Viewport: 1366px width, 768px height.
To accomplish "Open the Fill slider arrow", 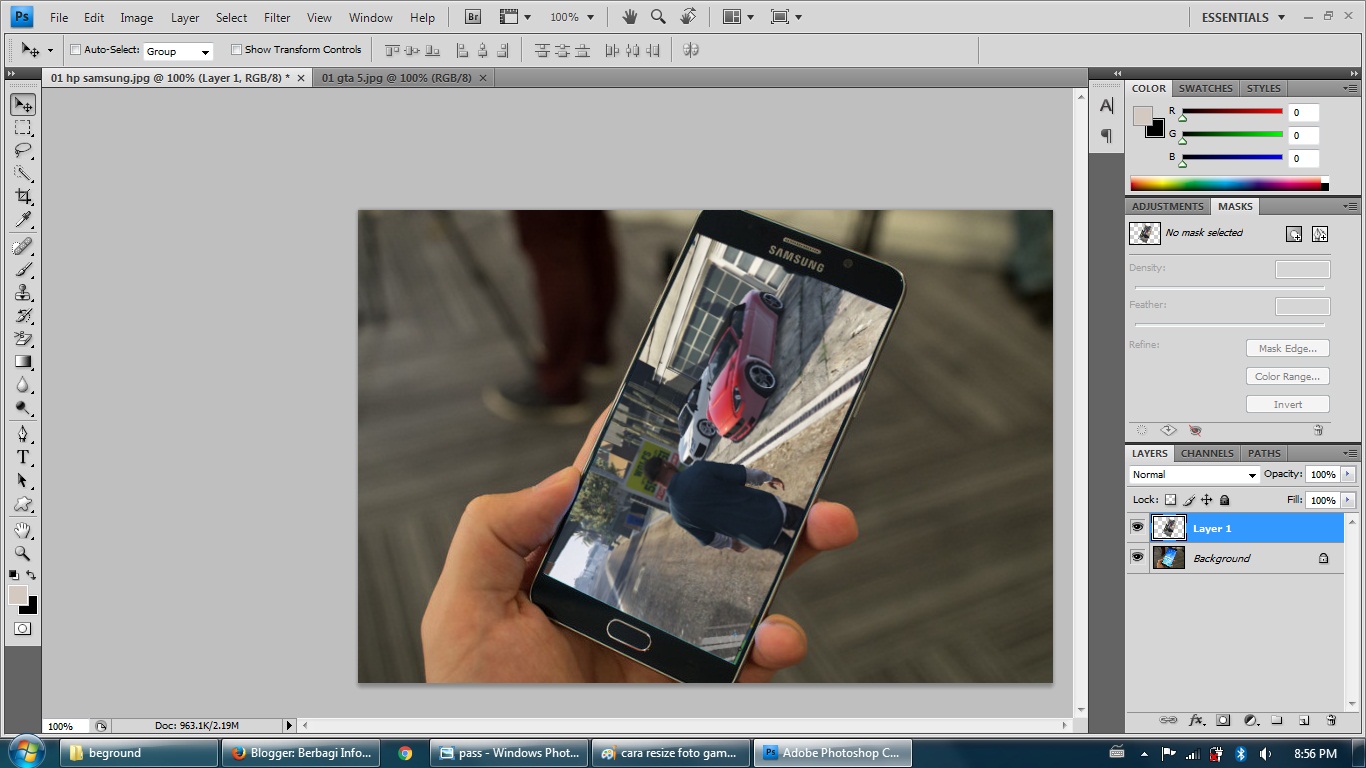I will [x=1348, y=500].
